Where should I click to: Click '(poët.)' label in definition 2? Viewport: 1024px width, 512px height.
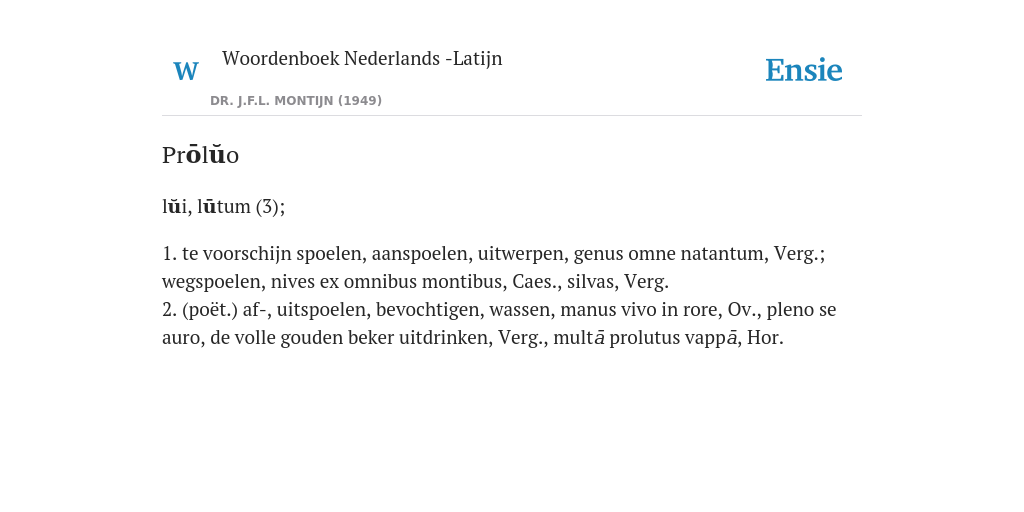click(209, 310)
